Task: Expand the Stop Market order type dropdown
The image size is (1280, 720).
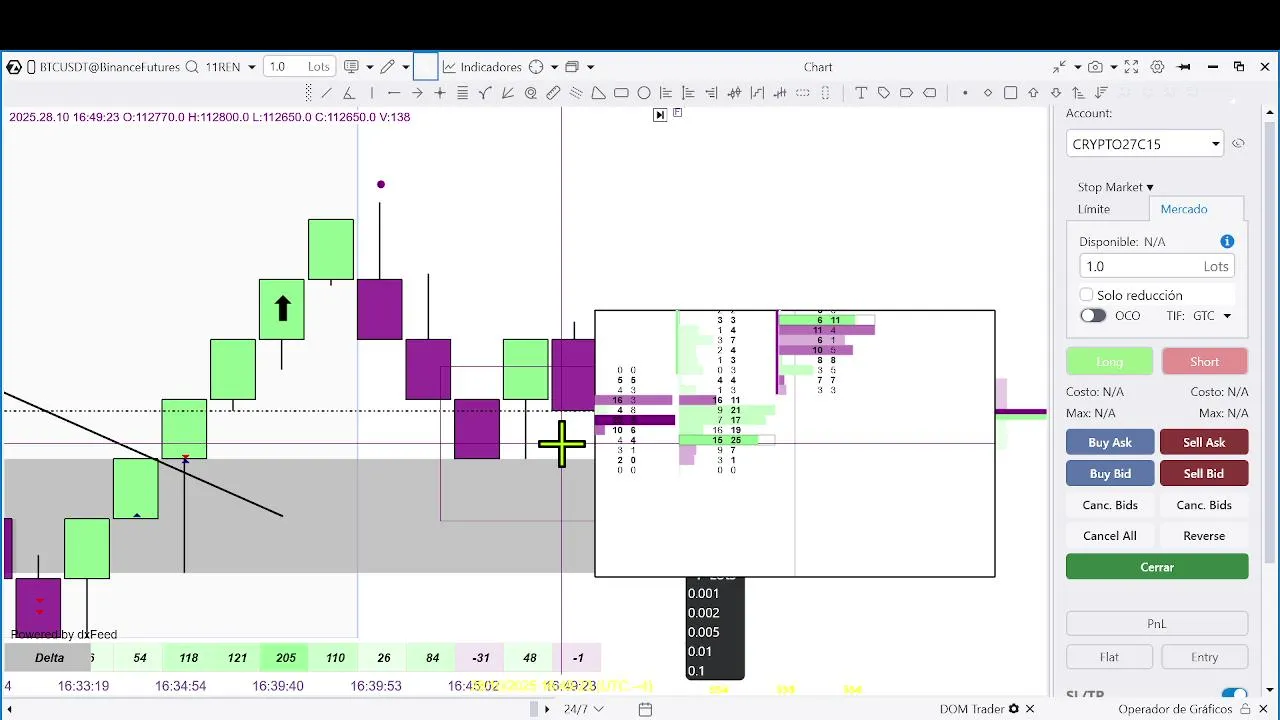Action: click(x=1115, y=187)
